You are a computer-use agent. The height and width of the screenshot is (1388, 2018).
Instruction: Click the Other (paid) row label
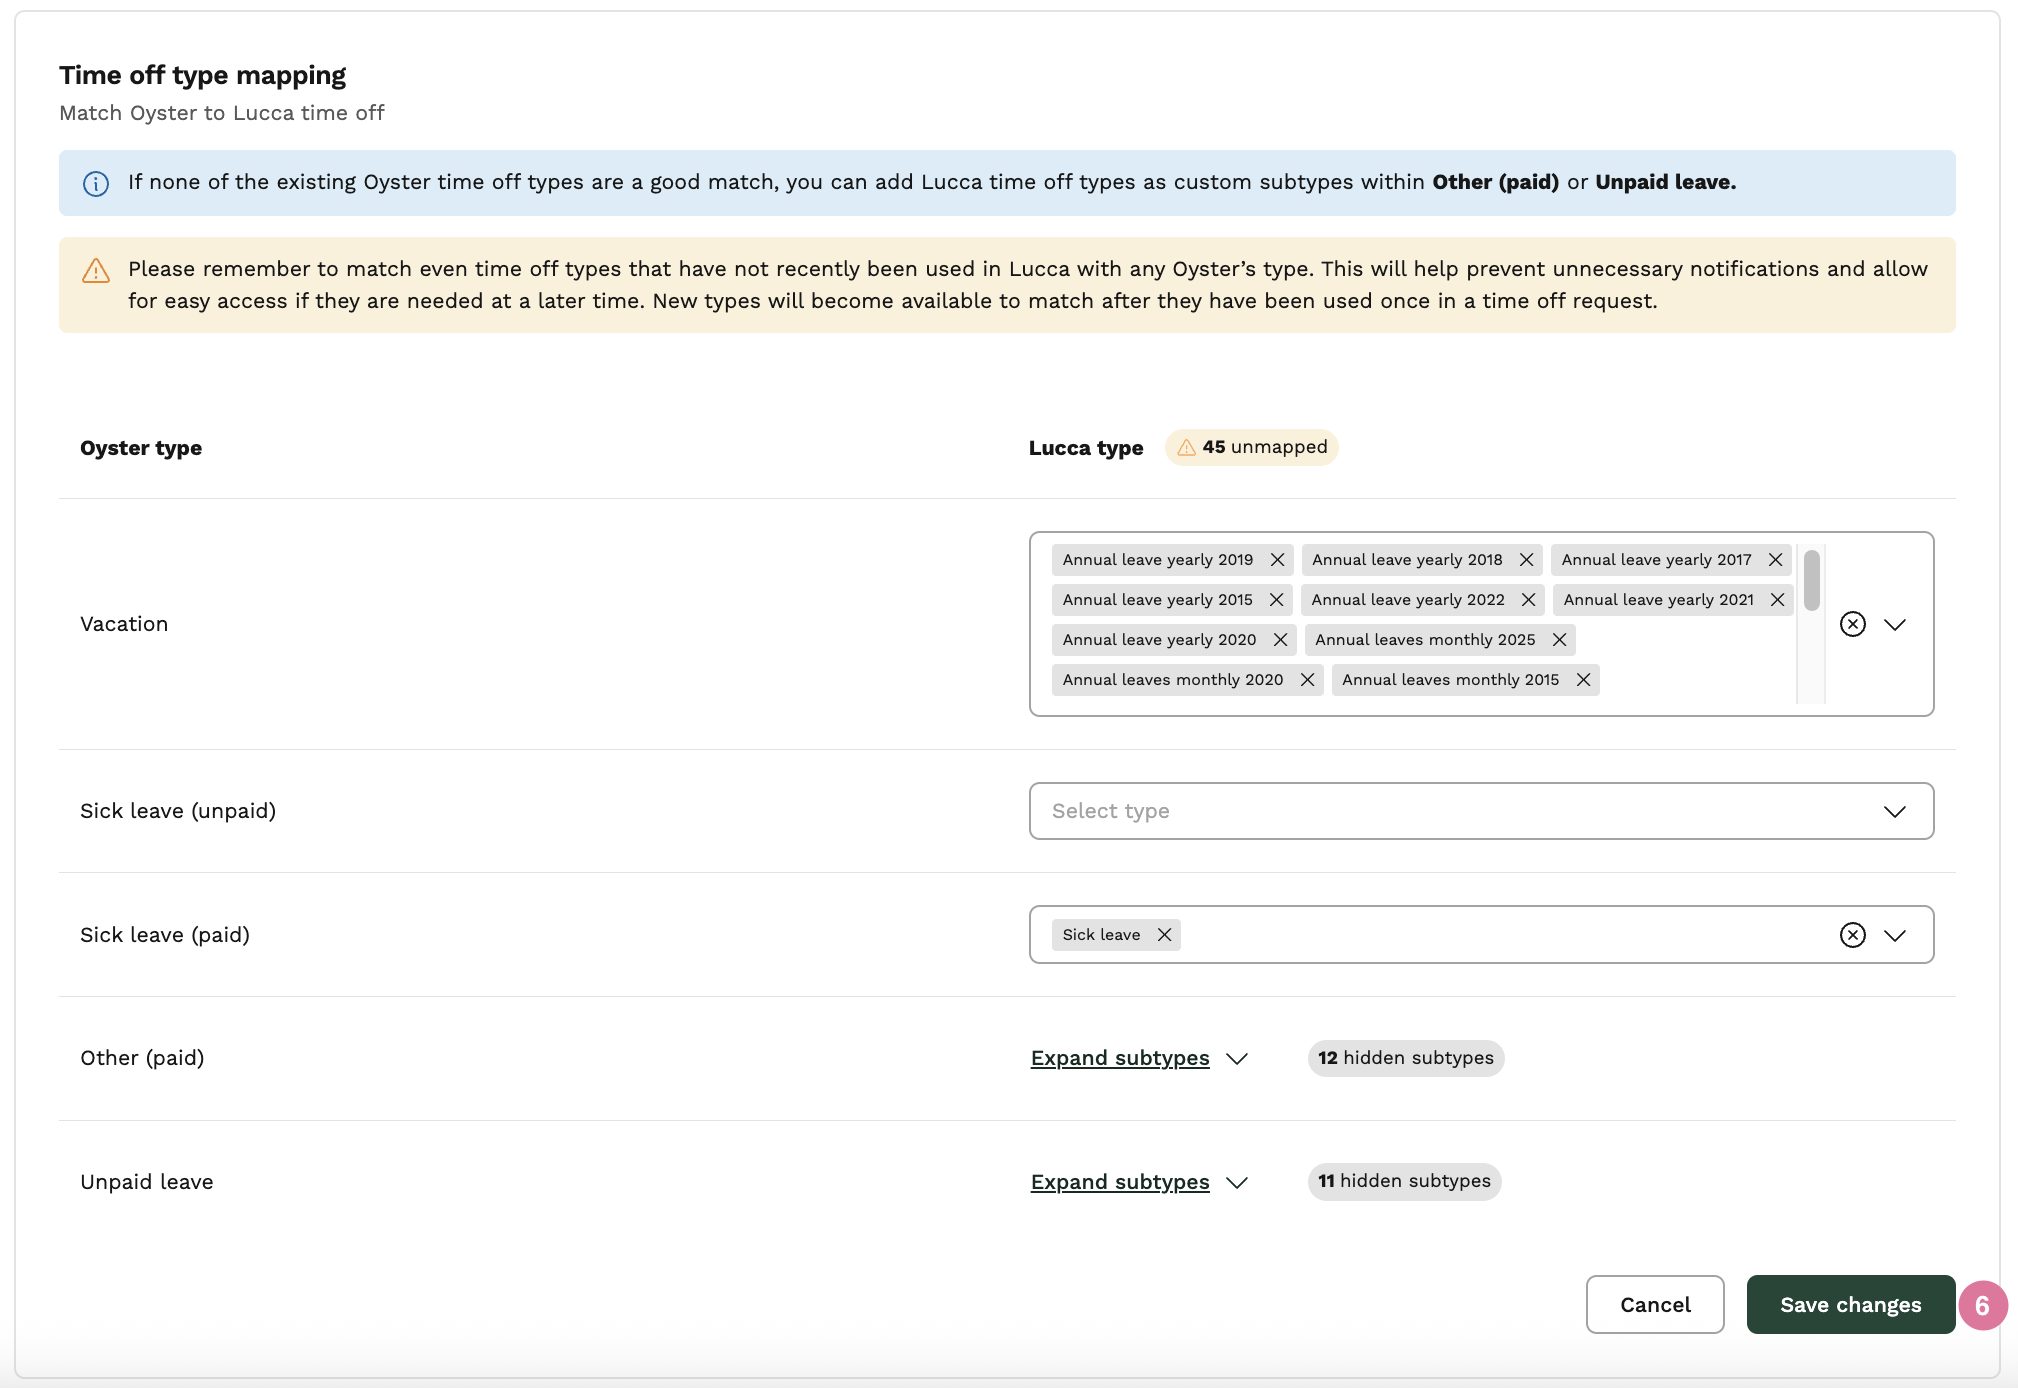click(142, 1058)
